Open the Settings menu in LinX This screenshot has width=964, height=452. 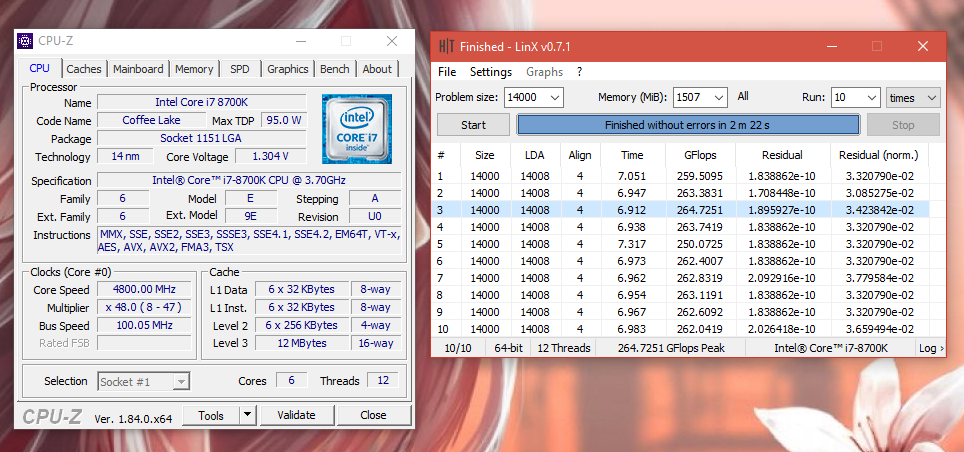click(491, 72)
